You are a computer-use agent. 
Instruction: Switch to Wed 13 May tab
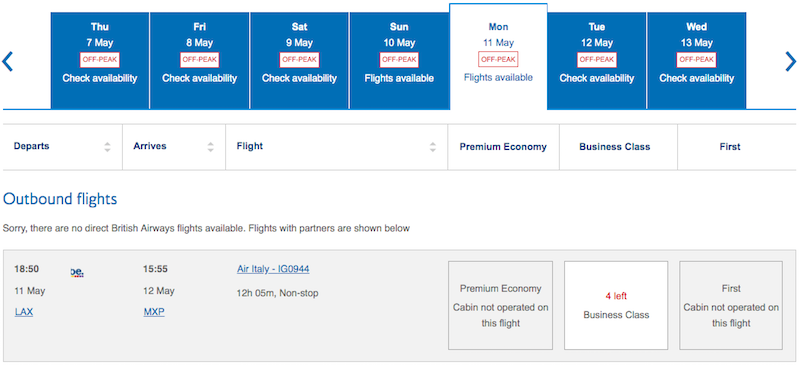tap(696, 61)
